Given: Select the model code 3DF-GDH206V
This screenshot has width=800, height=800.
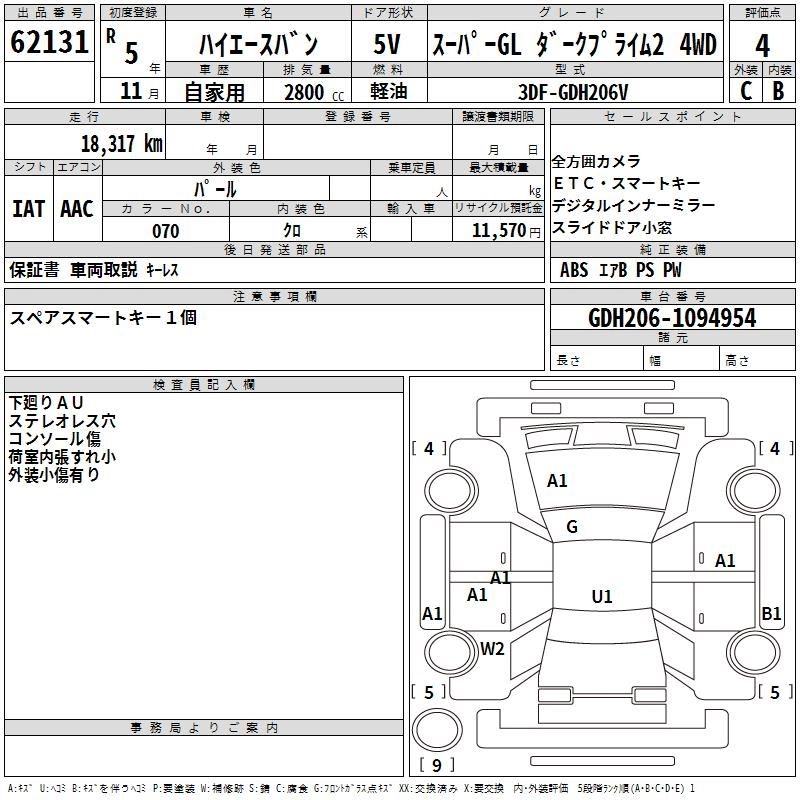Looking at the screenshot, I should pos(574,91).
